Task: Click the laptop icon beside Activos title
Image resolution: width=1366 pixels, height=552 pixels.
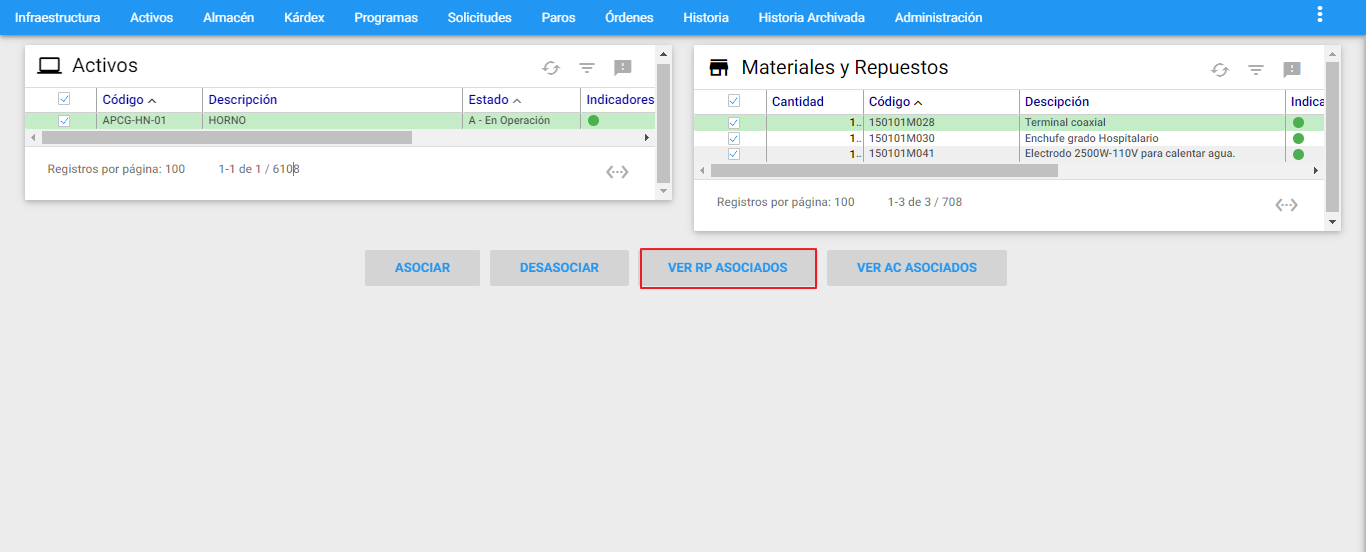Action: point(49,66)
